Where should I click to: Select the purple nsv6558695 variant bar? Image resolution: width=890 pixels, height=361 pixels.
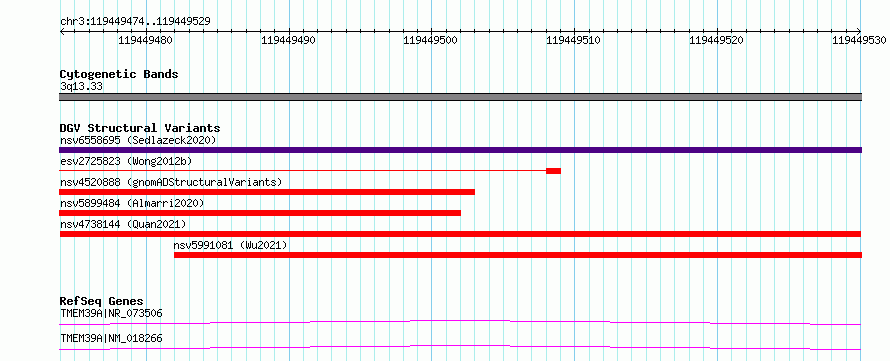point(460,150)
